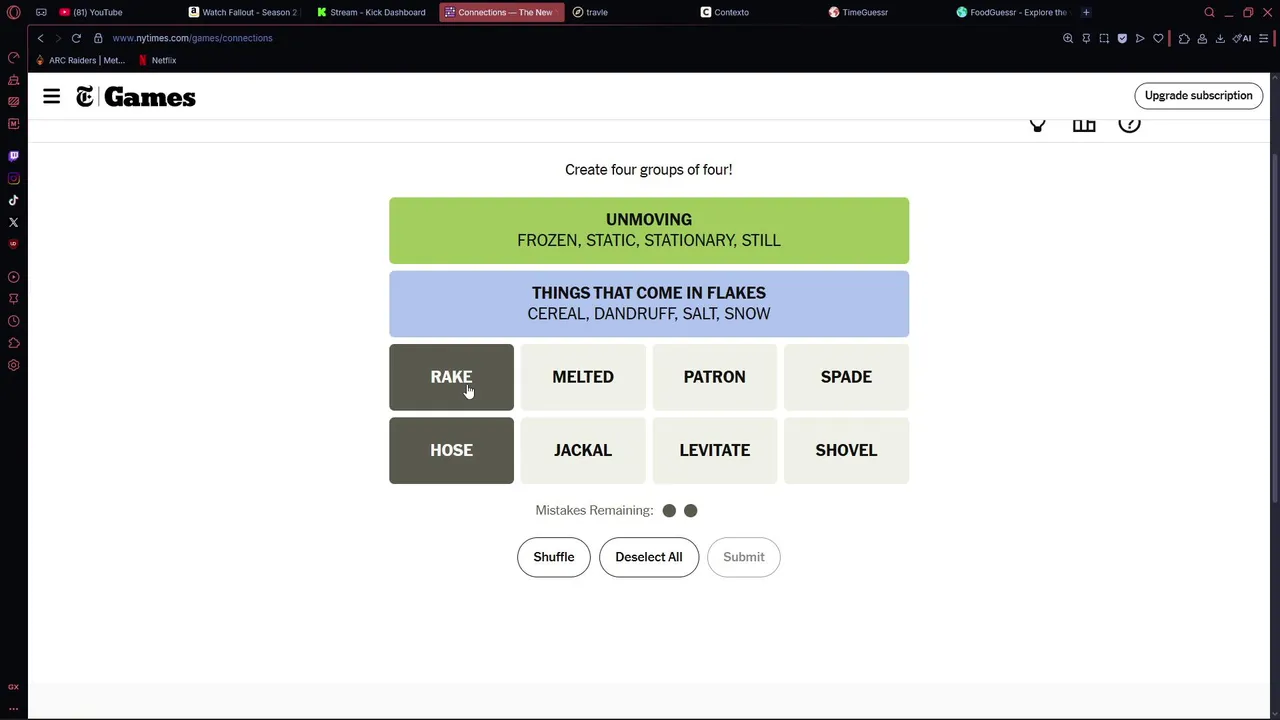The width and height of the screenshot is (1280, 720).
Task: Click the Deselect All button
Action: (649, 557)
